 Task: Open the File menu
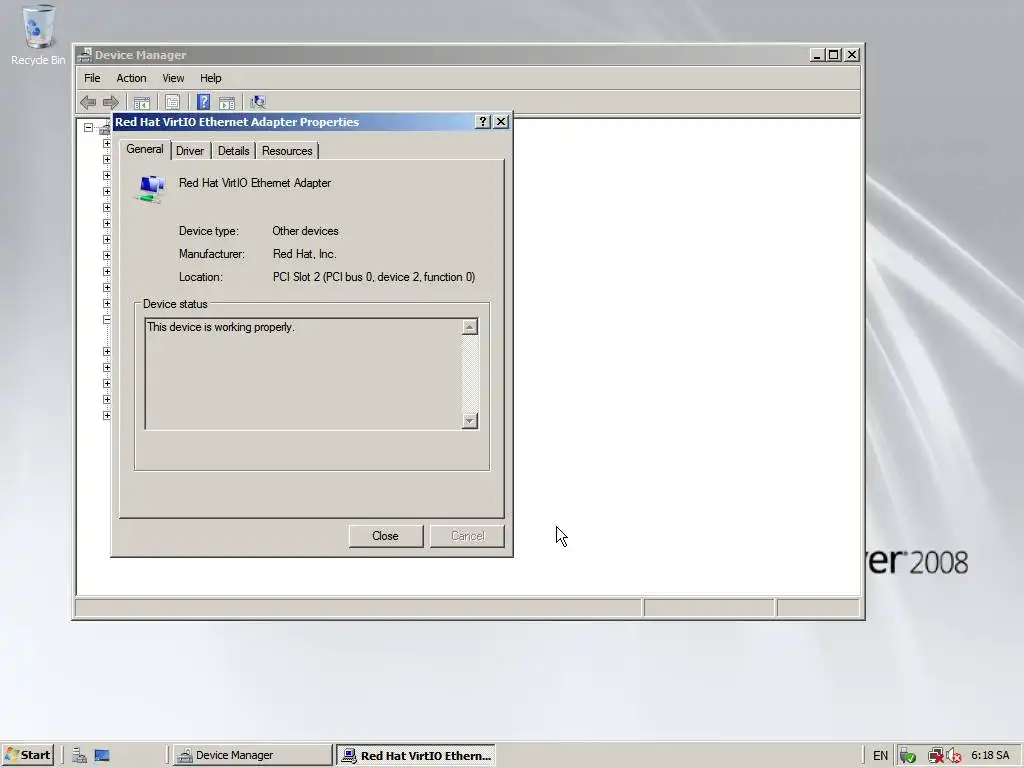[x=92, y=78]
